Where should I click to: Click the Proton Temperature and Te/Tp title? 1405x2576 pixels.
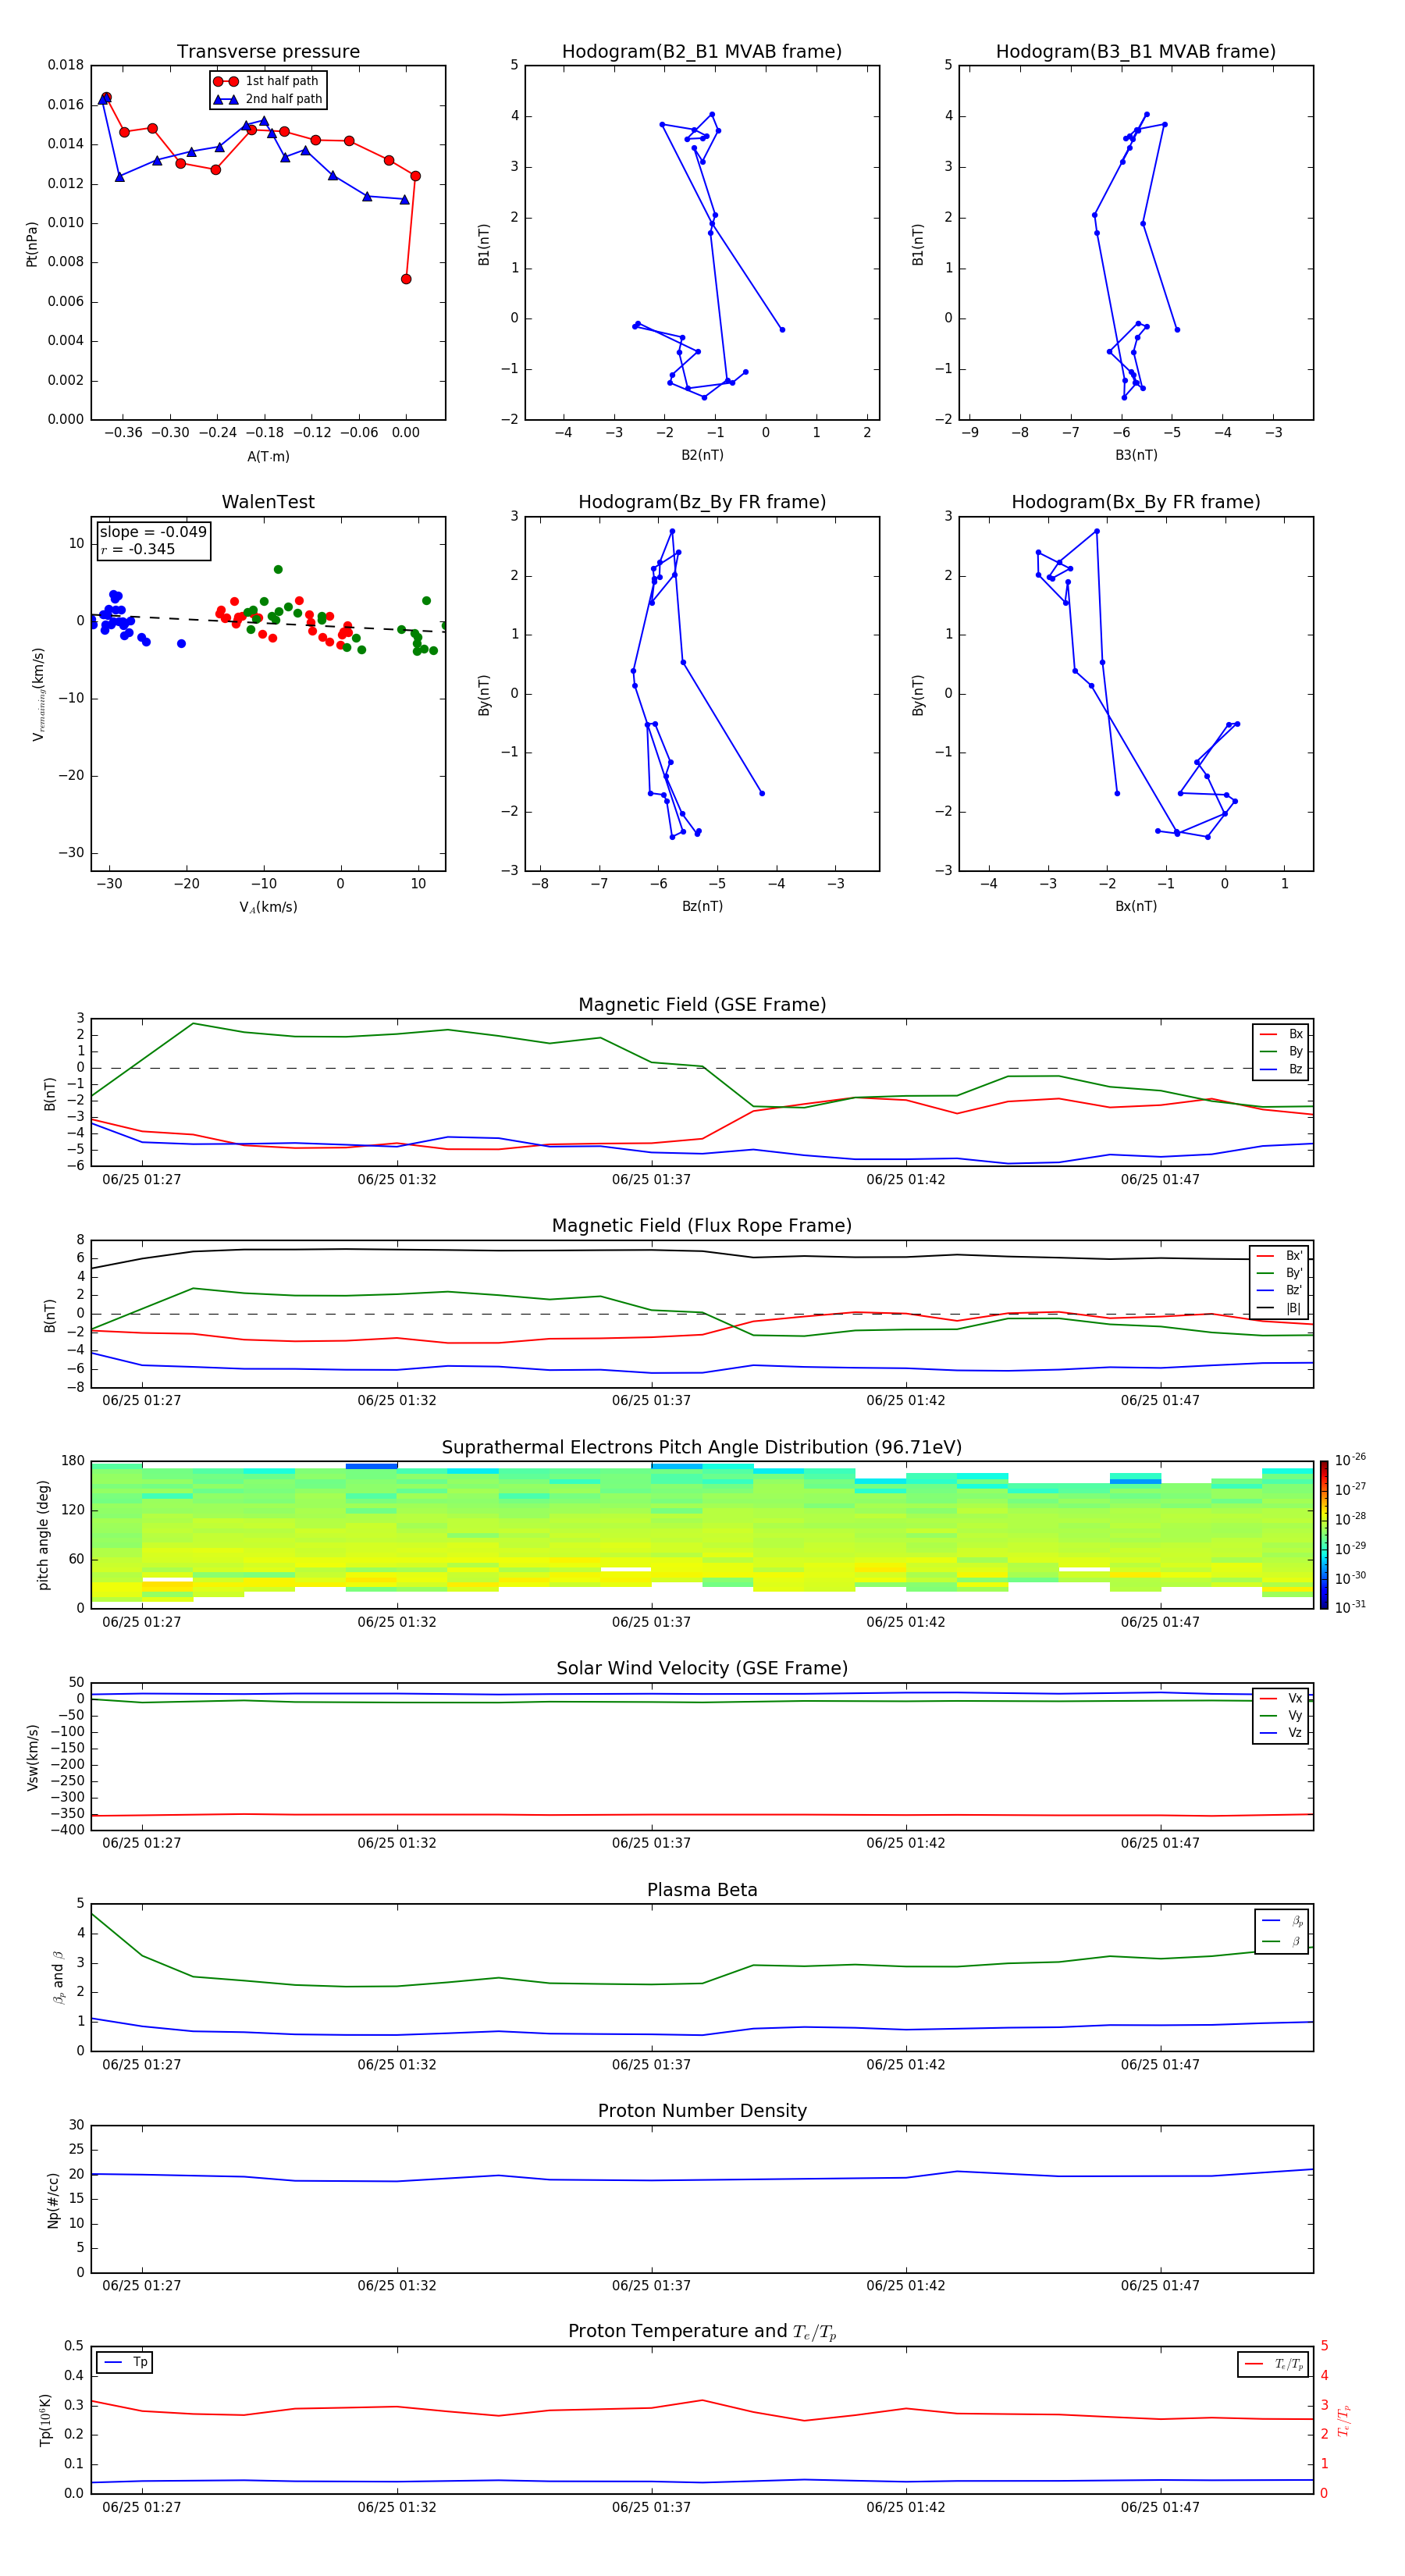pos(702,2332)
